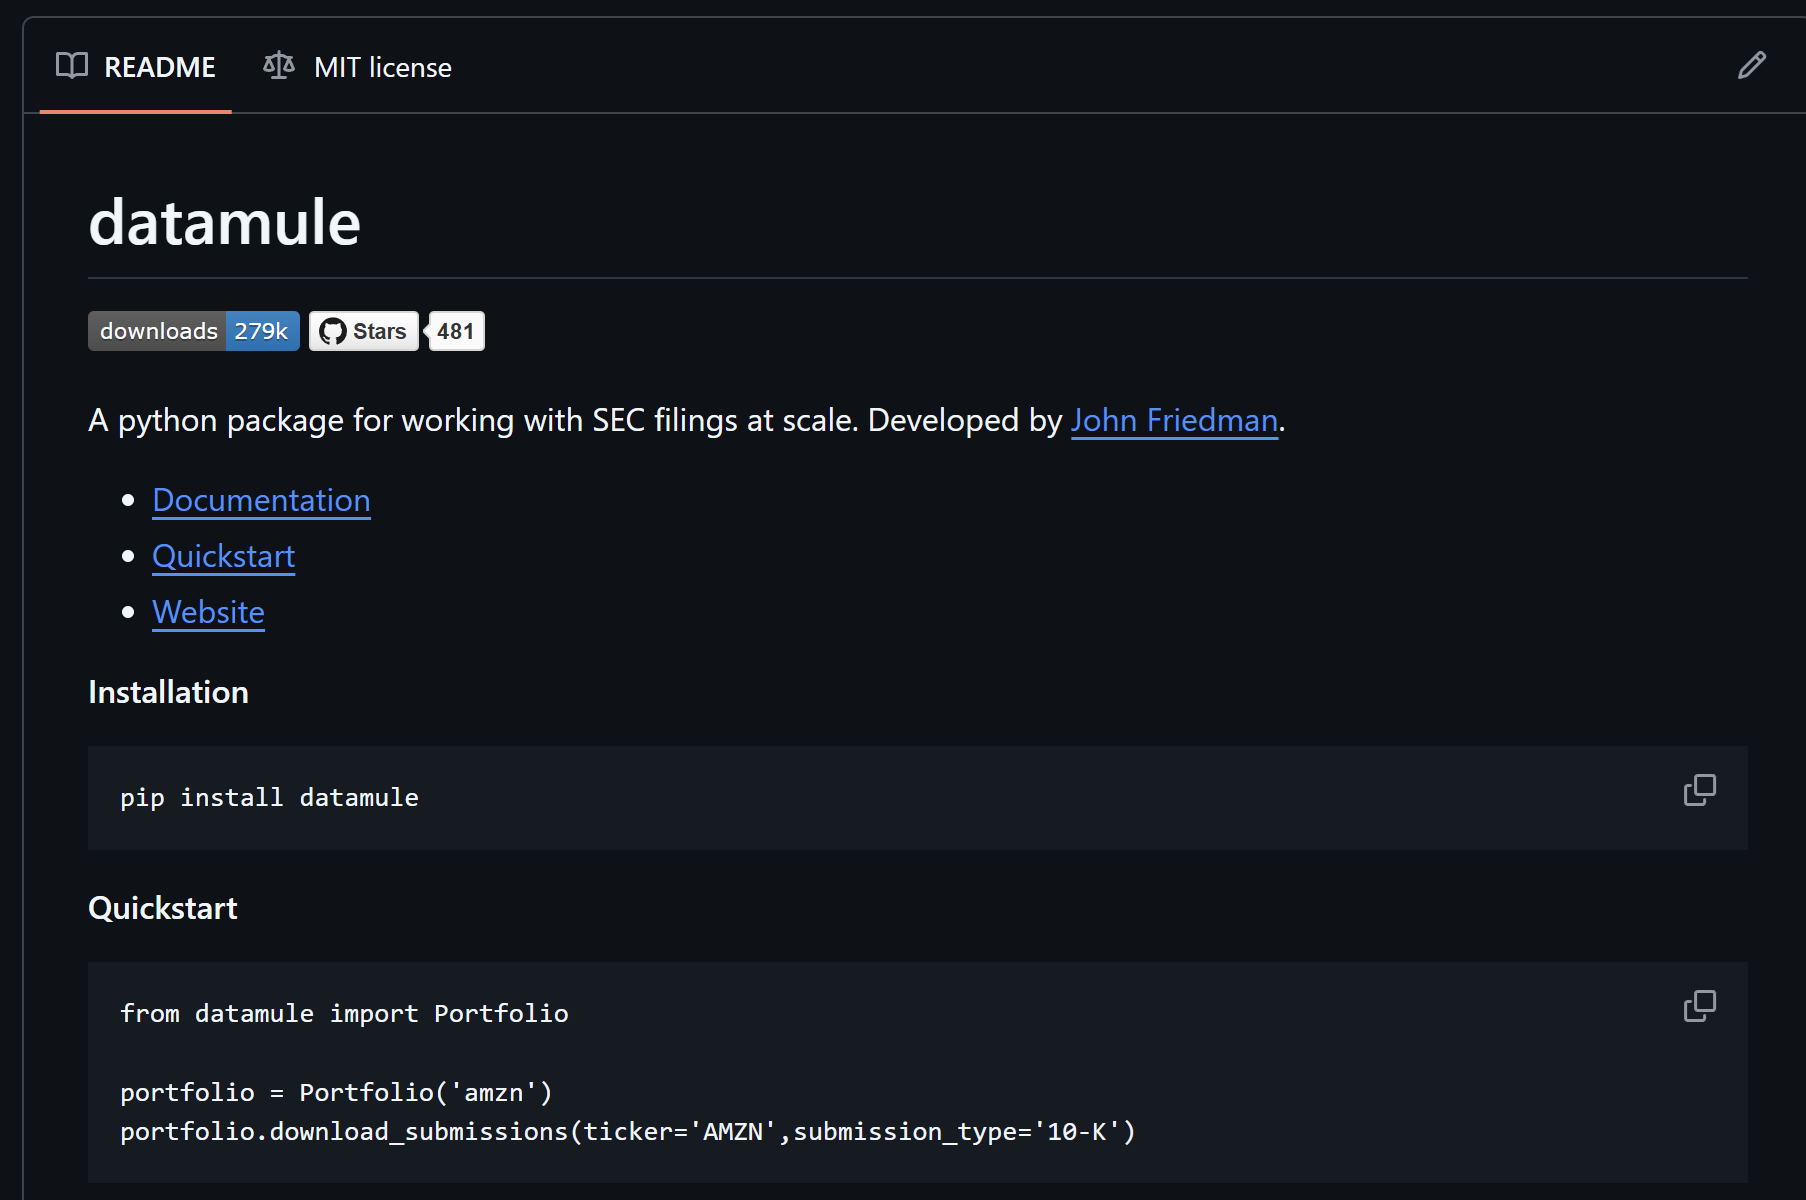Click the open book README icon

[73, 66]
